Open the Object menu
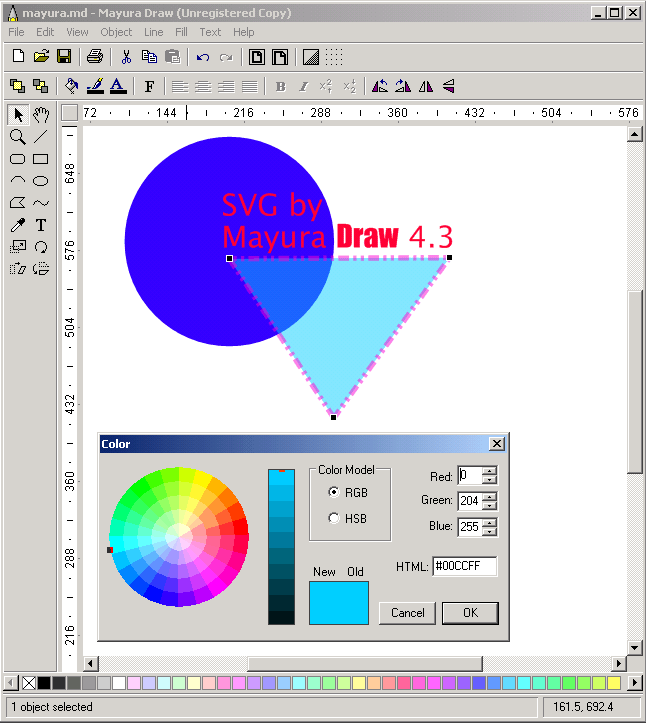Viewport: 646px width, 723px height. (116, 32)
